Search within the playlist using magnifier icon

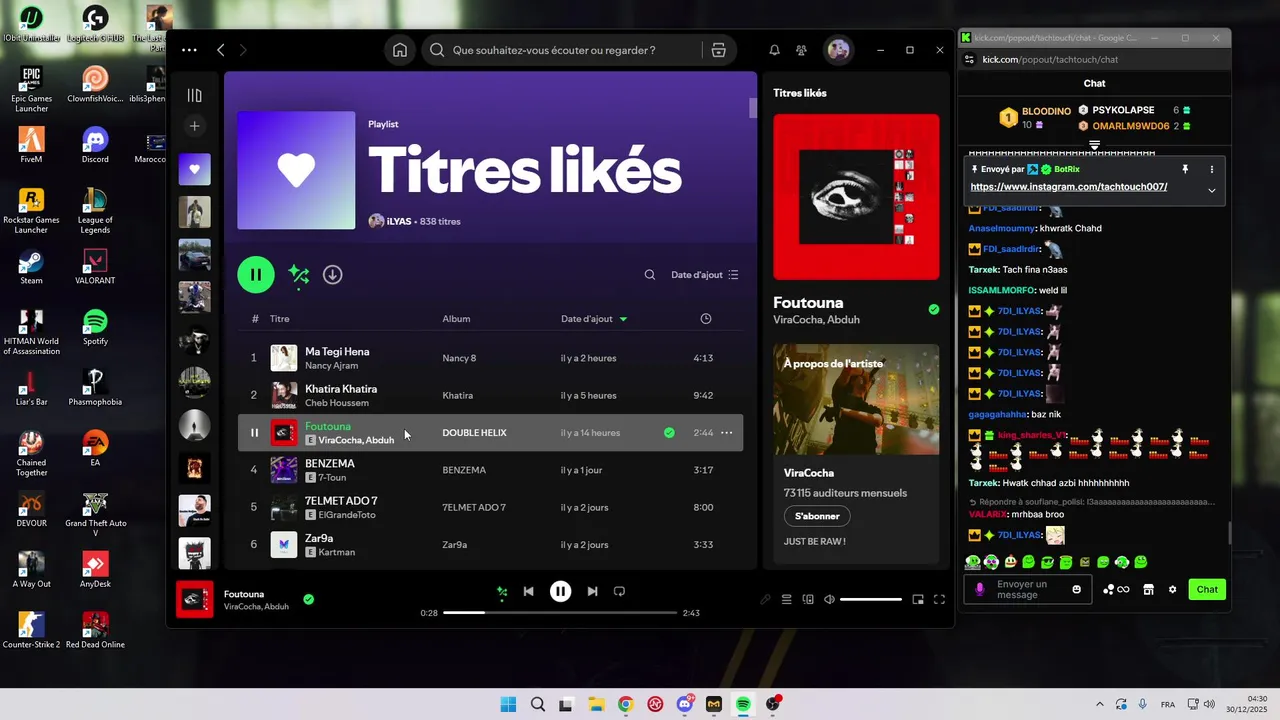click(650, 275)
